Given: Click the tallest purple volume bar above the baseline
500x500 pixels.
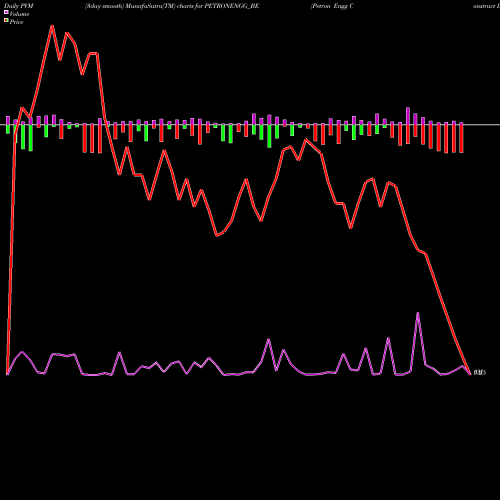Looking at the screenshot, I should [x=408, y=116].
